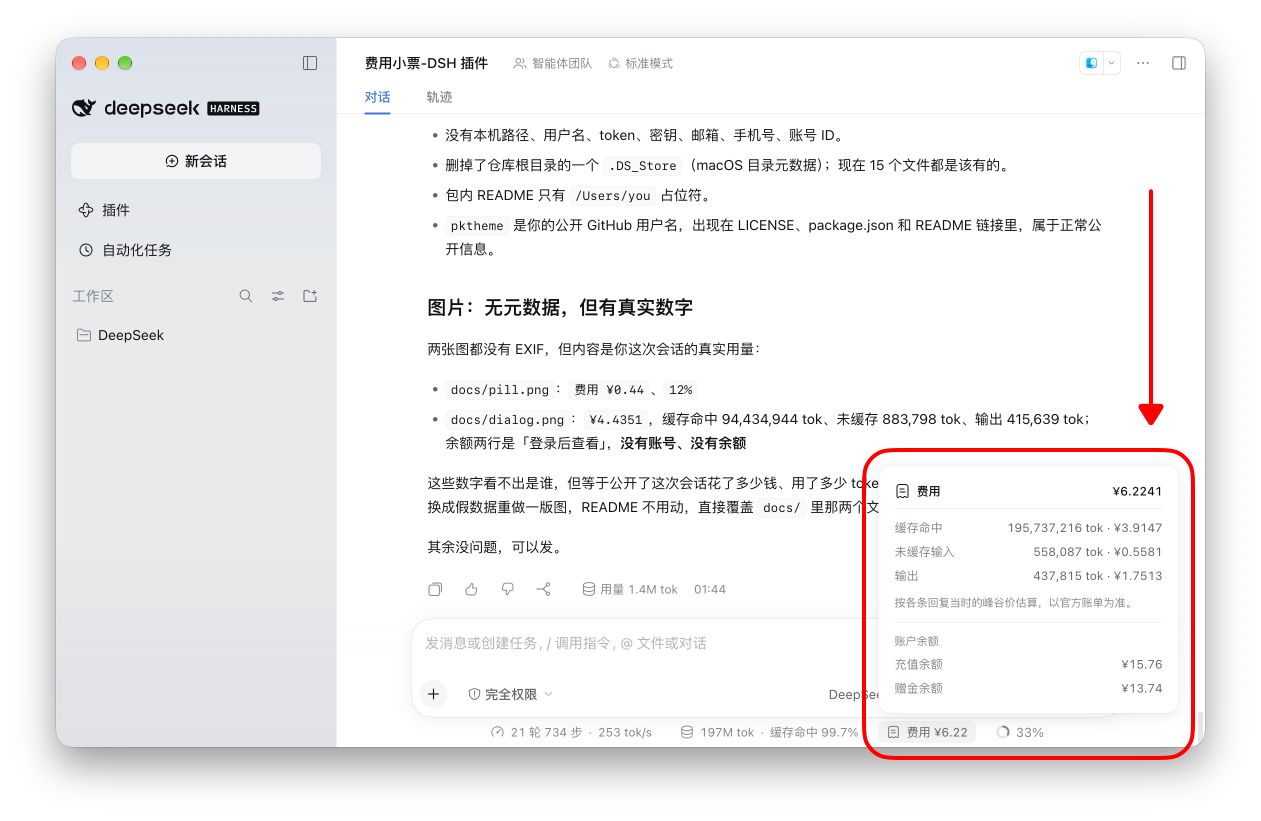This screenshot has height=821, width=1261.
Task: Expand the layout dropdown chevron in header
Action: [x=1111, y=63]
